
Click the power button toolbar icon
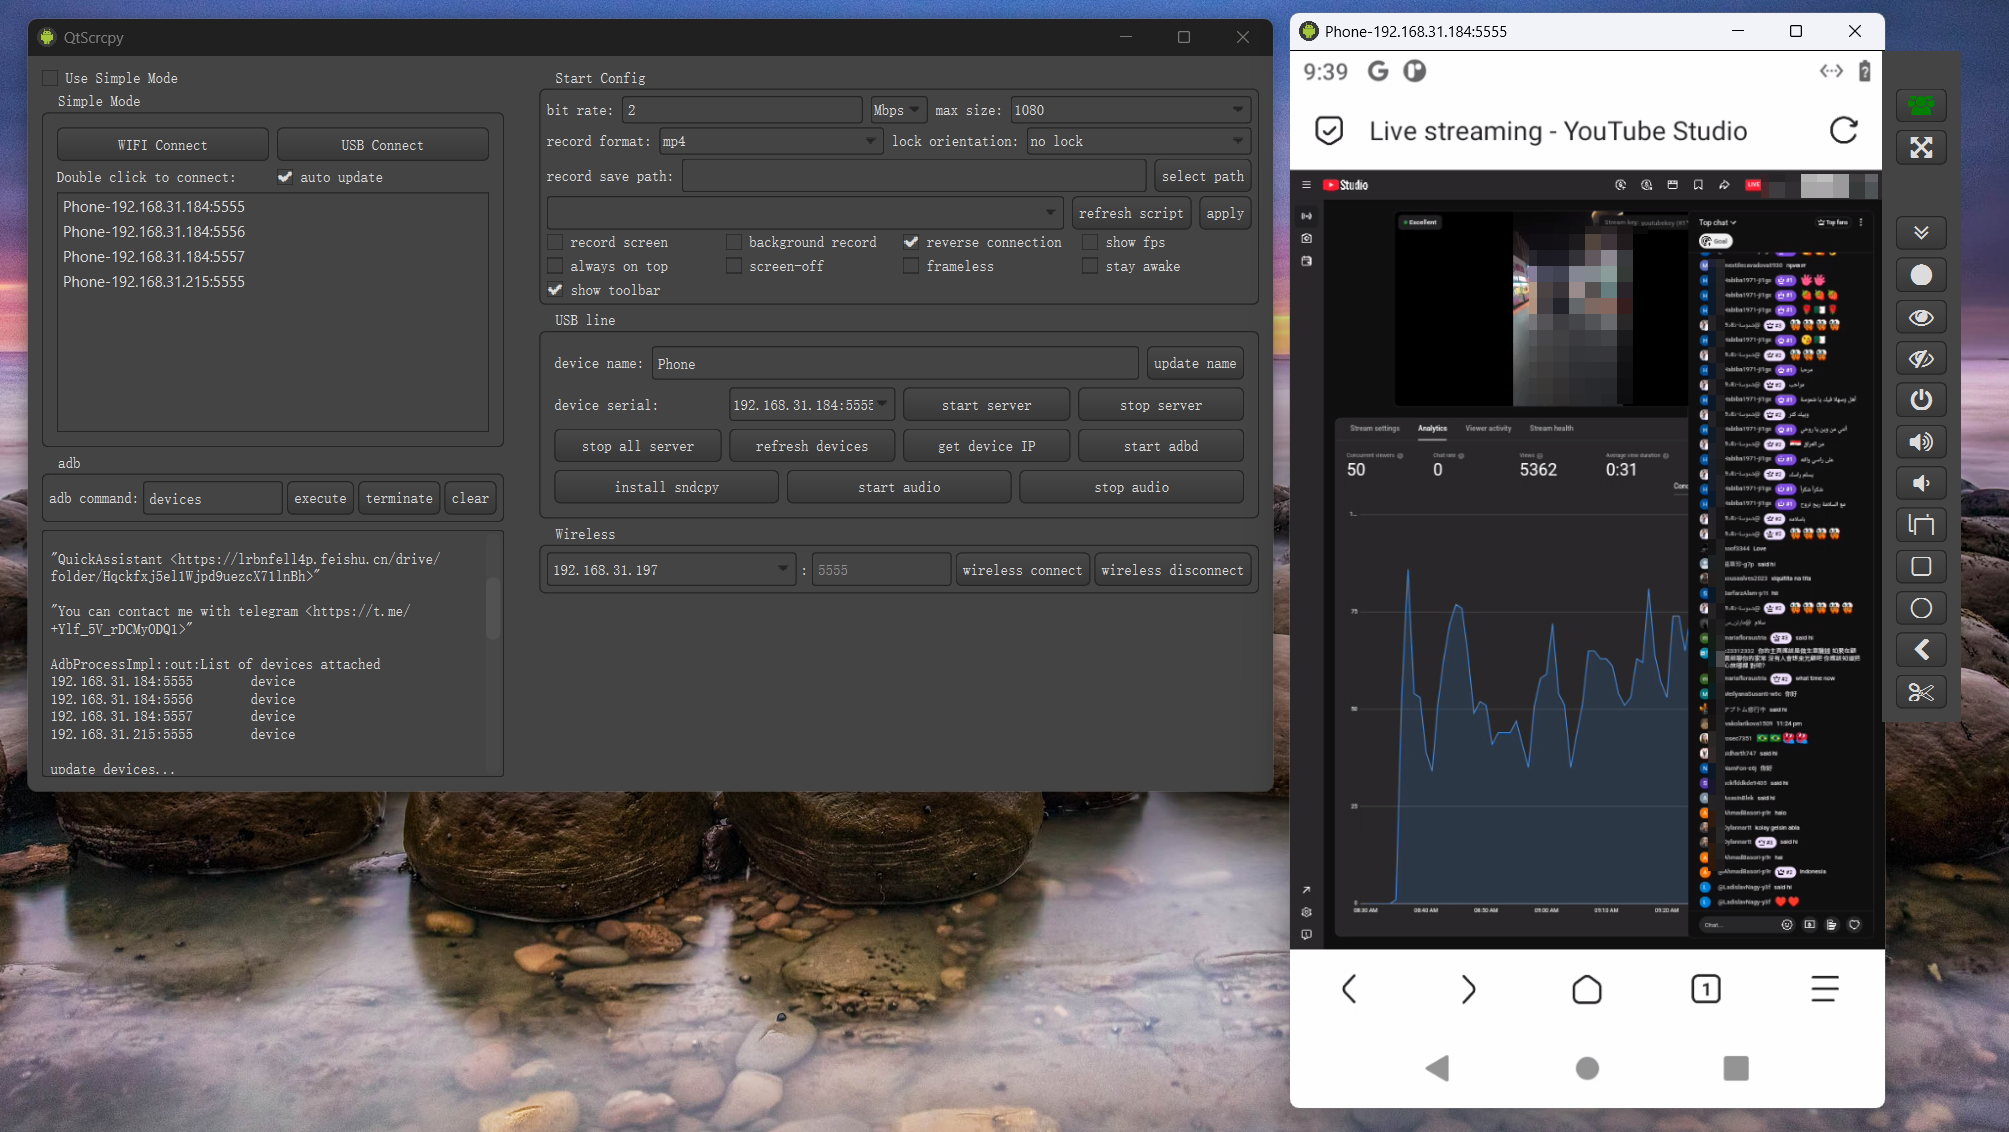[x=1920, y=400]
